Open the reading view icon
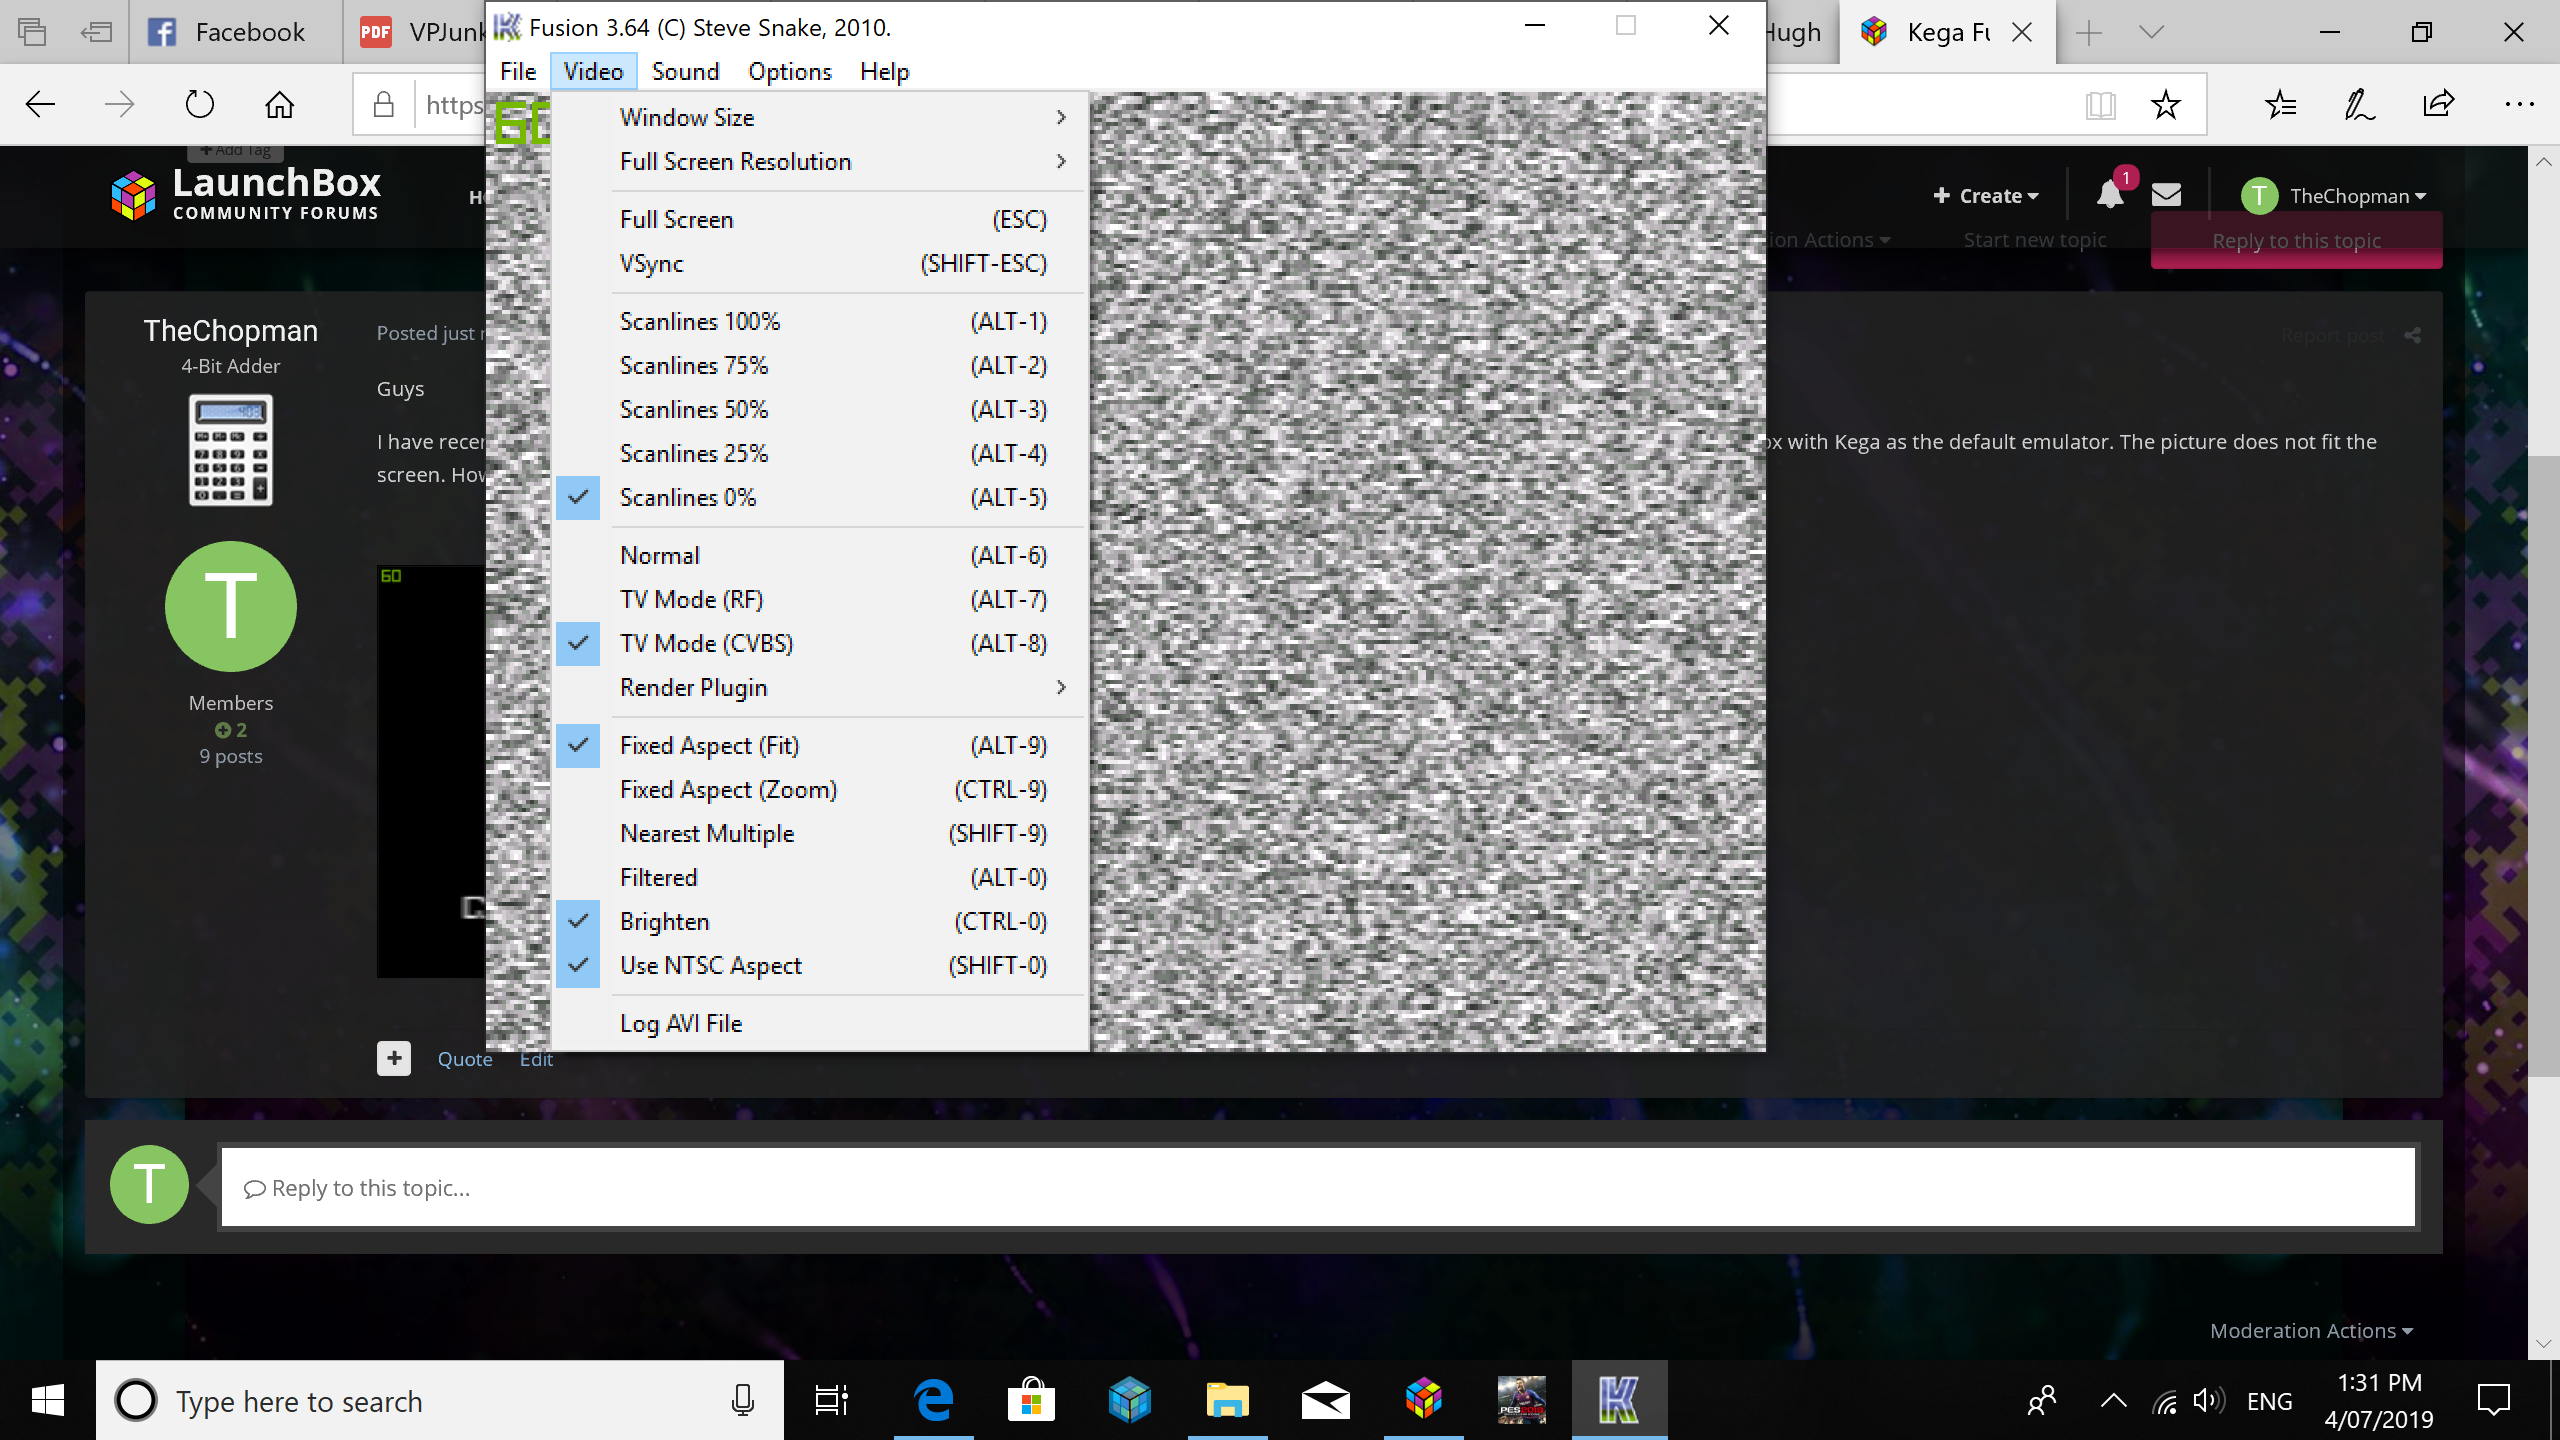 point(2100,104)
